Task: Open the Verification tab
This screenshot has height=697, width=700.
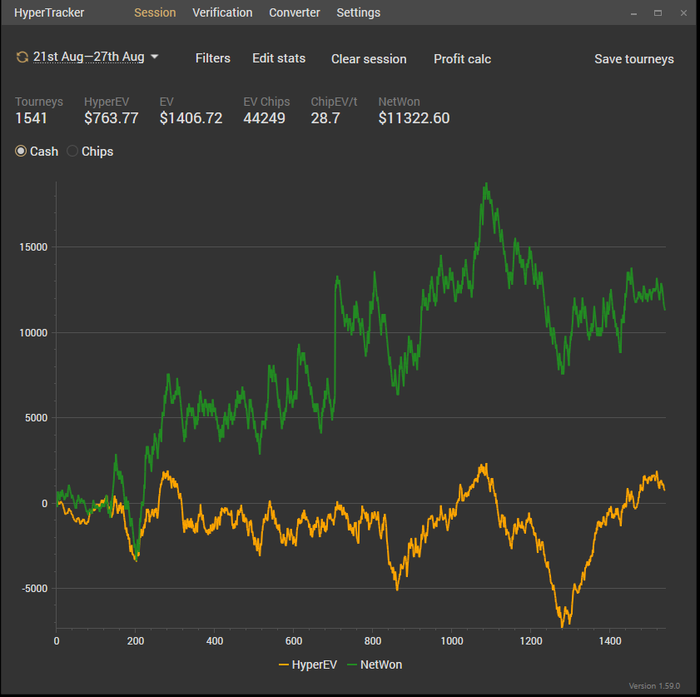Action: 222,13
